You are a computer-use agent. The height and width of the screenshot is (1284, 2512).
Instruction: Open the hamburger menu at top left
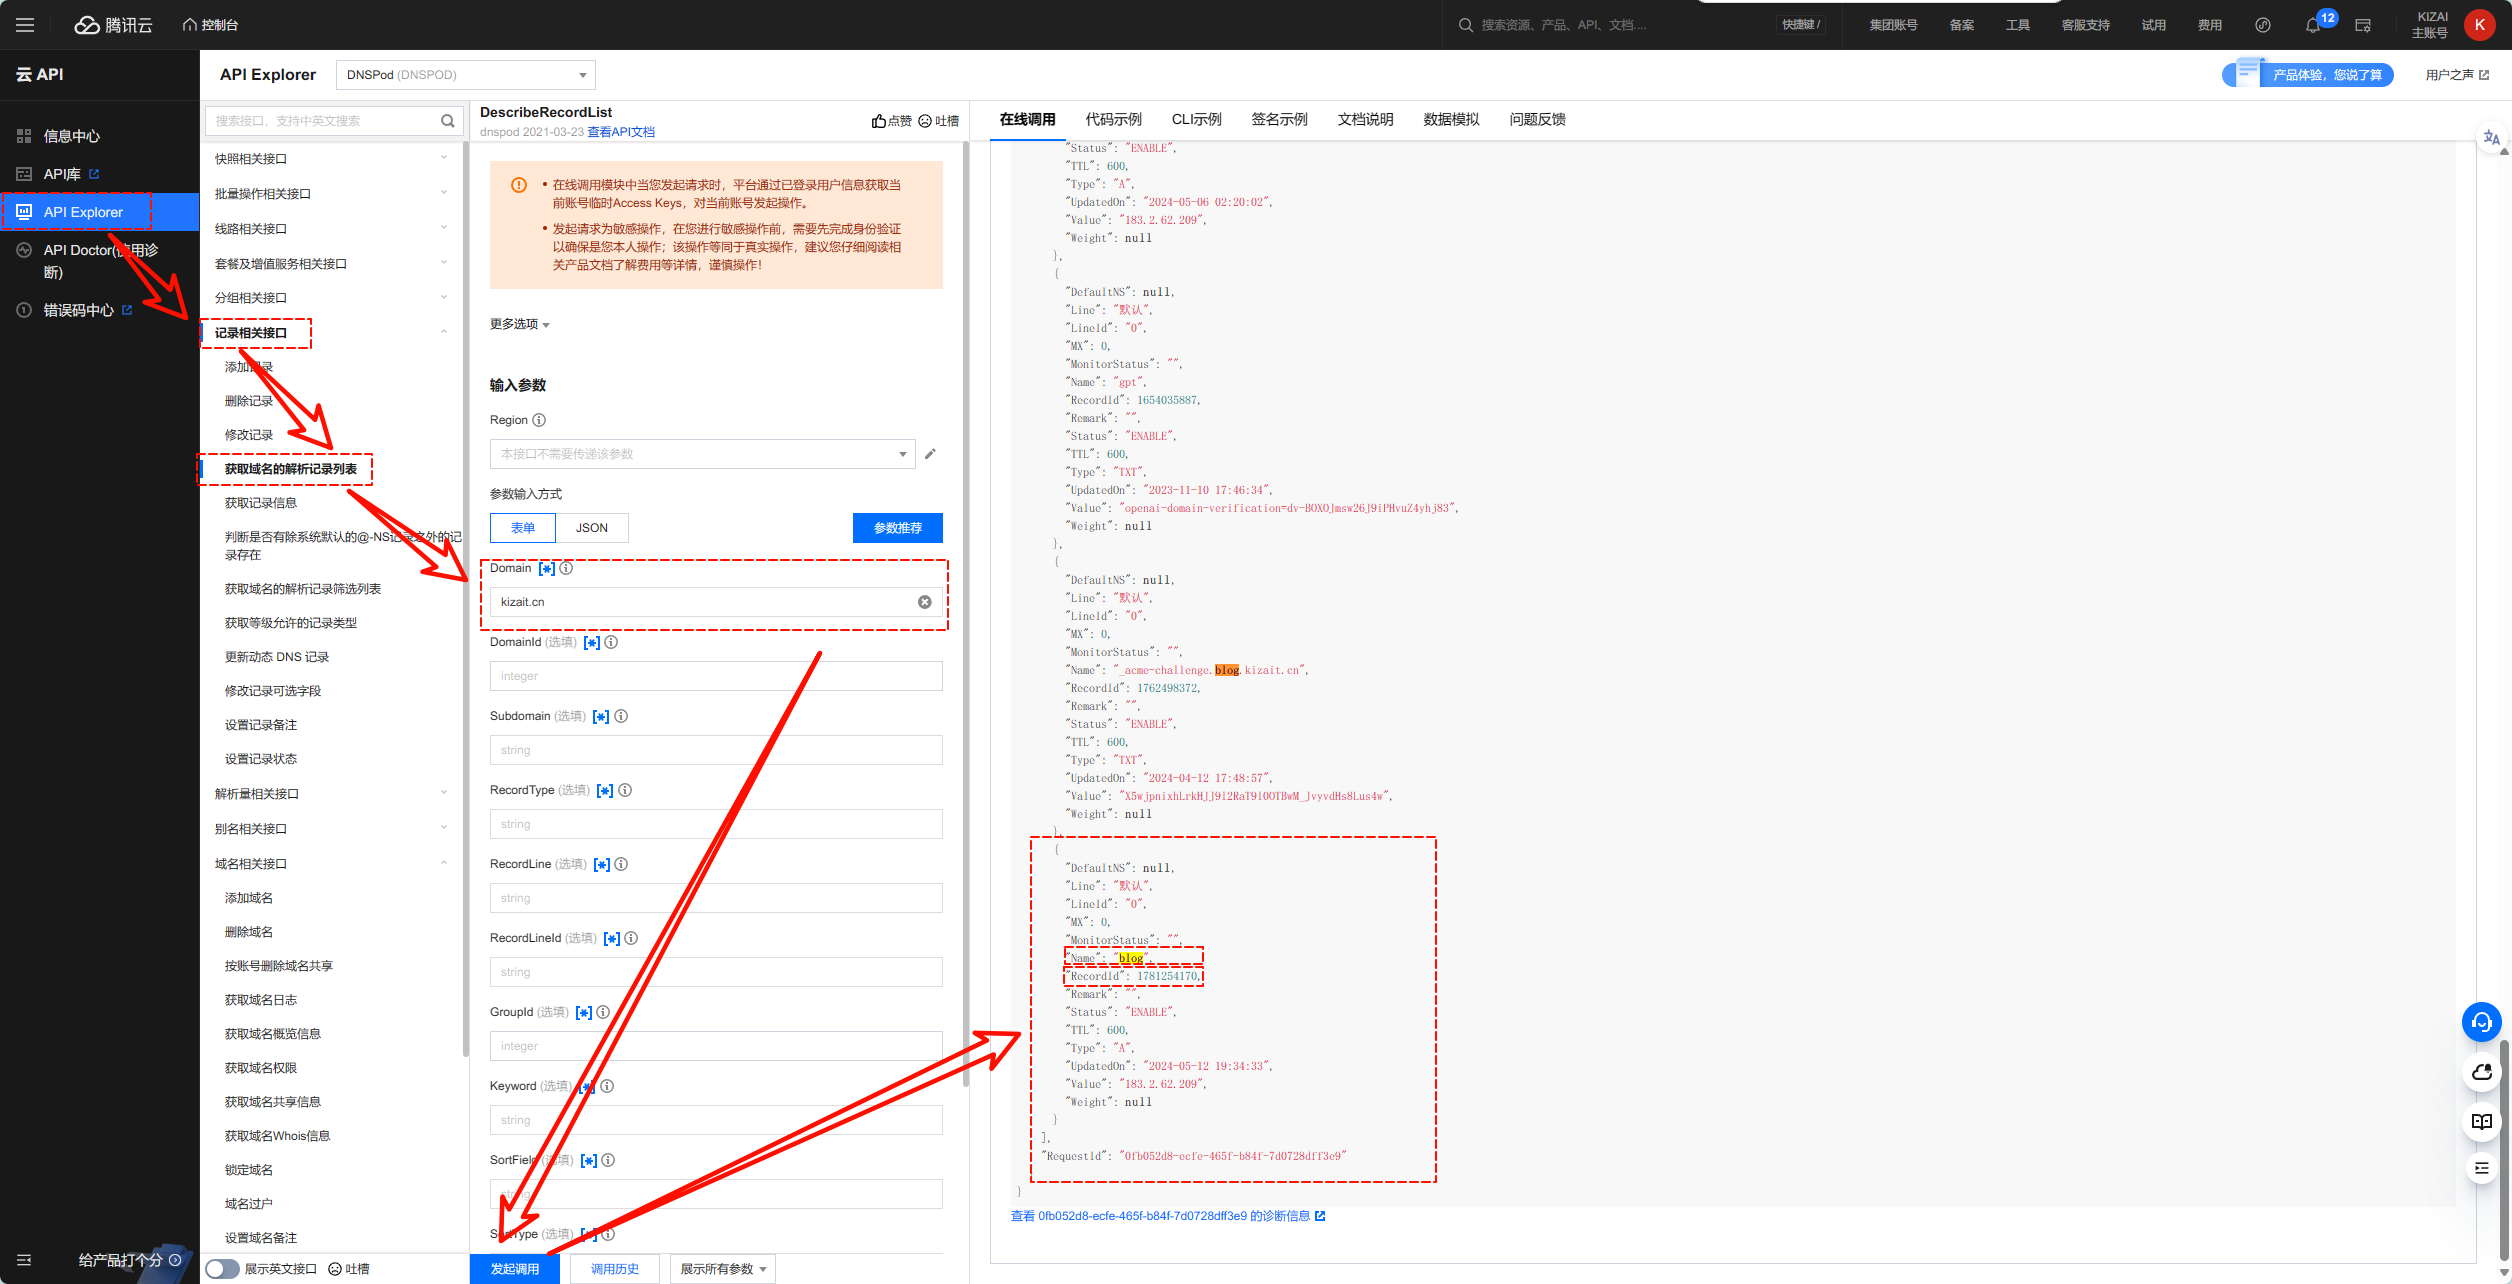coord(25,25)
